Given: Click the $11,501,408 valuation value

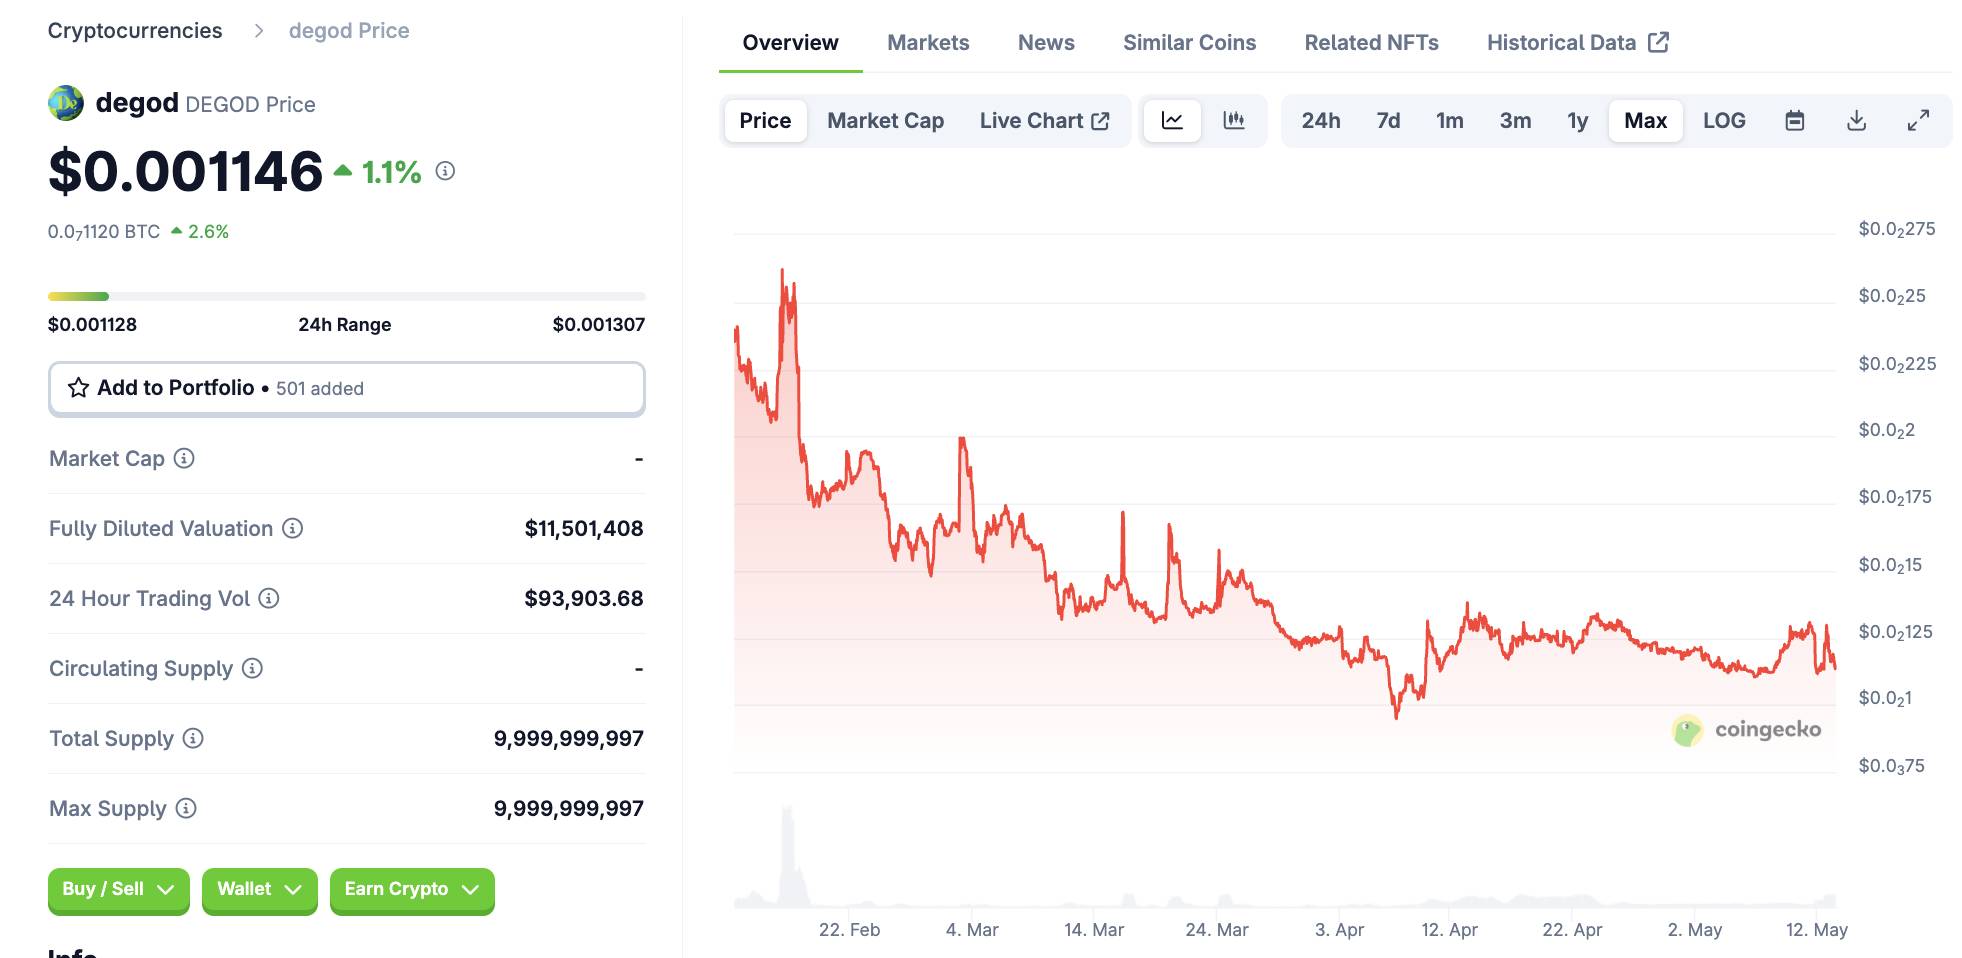Looking at the screenshot, I should click(x=584, y=528).
